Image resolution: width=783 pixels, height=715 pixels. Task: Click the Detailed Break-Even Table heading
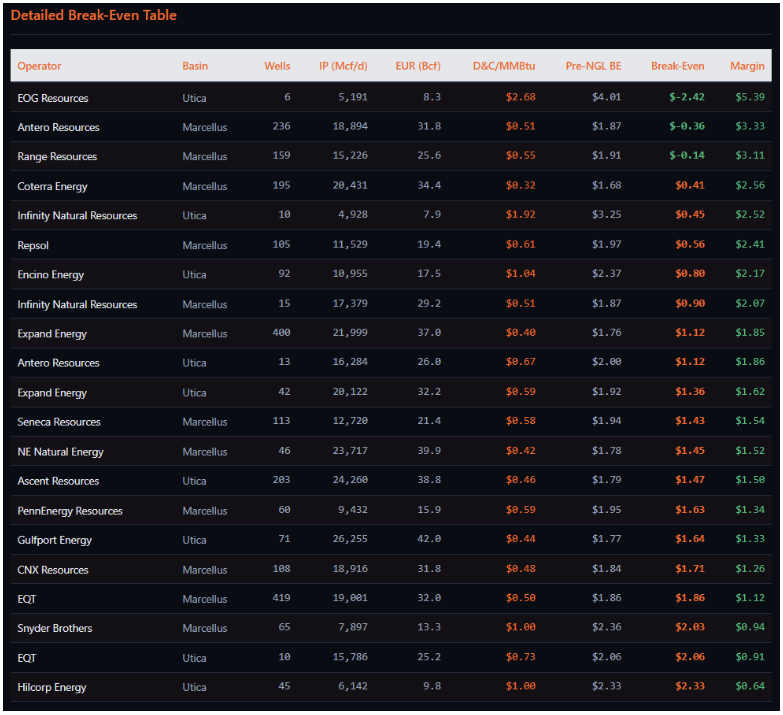pyautogui.click(x=94, y=16)
